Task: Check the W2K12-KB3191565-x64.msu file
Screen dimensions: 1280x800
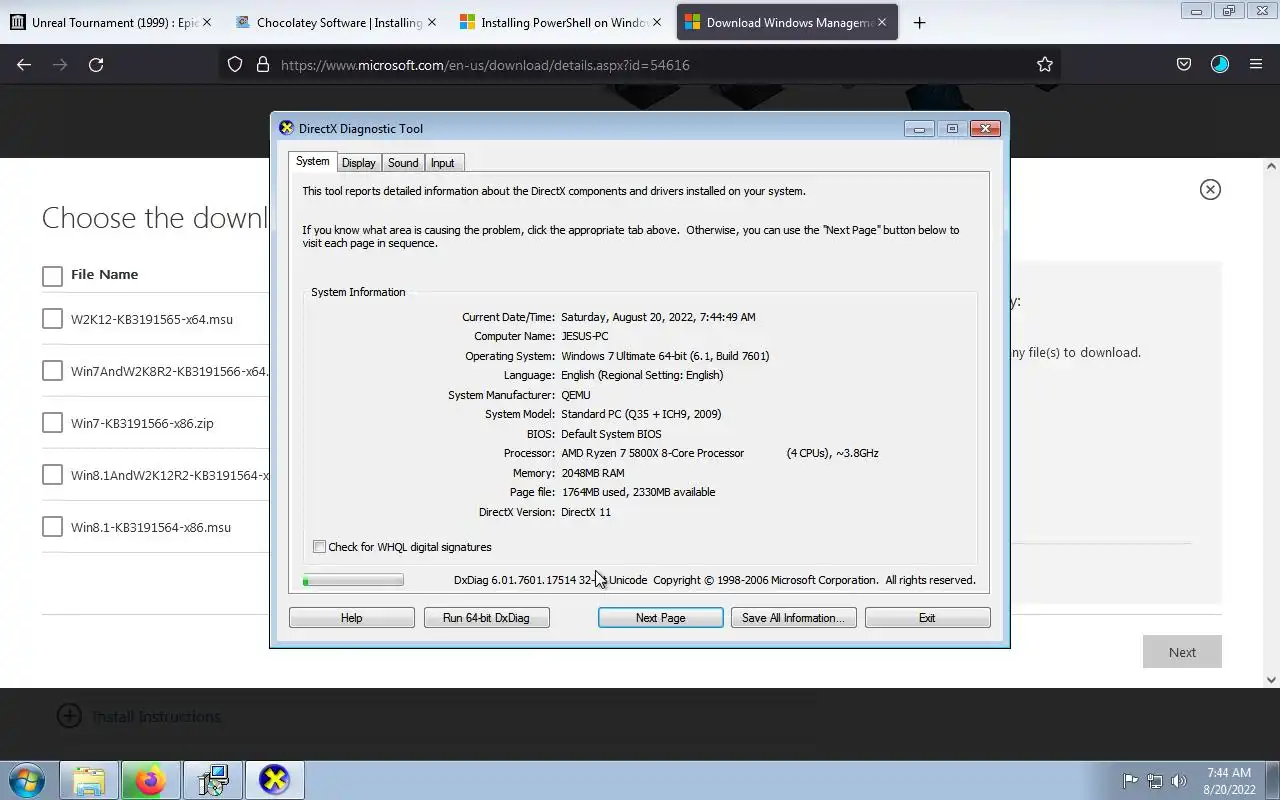Action: 52,319
